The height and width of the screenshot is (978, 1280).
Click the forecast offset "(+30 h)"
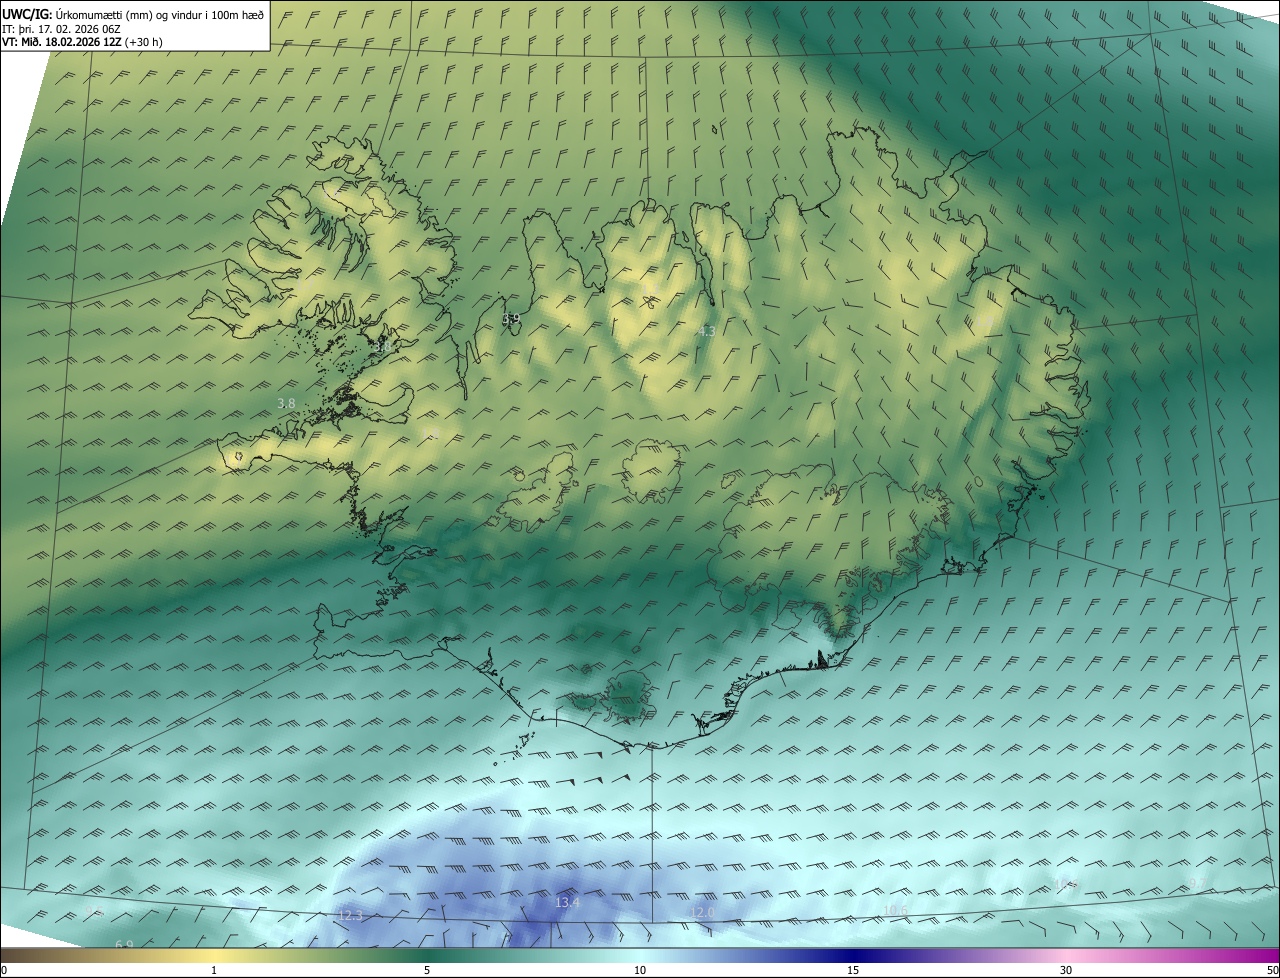pyautogui.click(x=144, y=42)
